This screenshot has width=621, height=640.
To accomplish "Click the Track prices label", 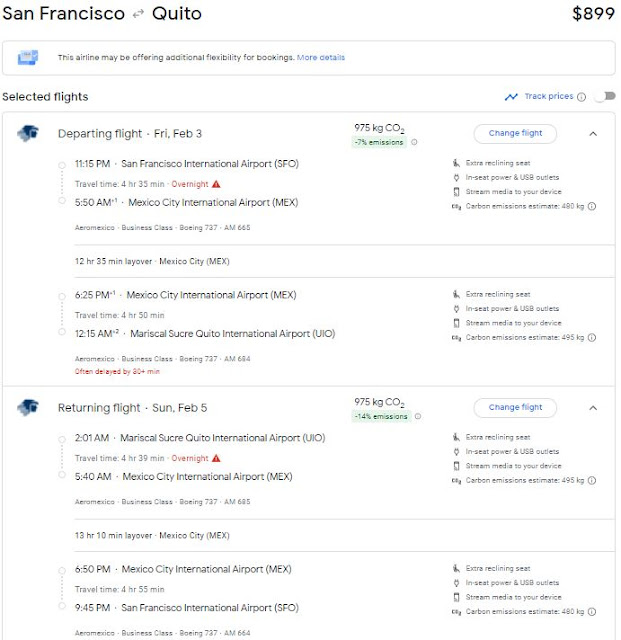I will (549, 97).
